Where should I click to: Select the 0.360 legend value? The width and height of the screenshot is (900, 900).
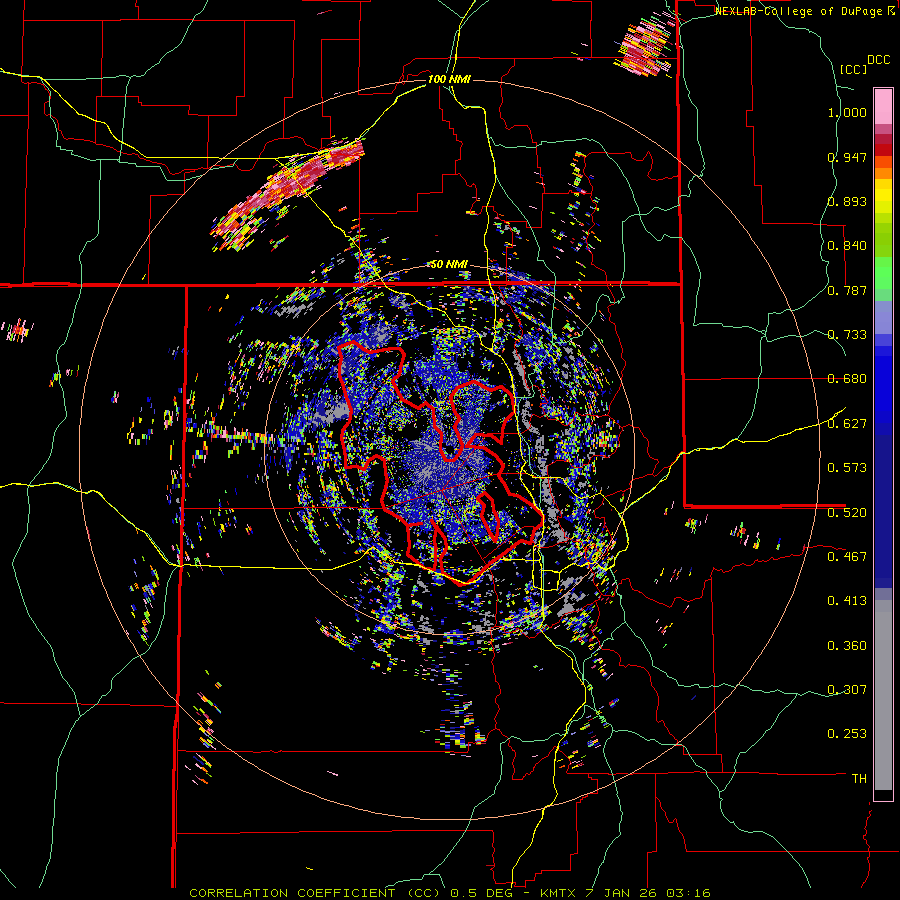click(x=847, y=646)
